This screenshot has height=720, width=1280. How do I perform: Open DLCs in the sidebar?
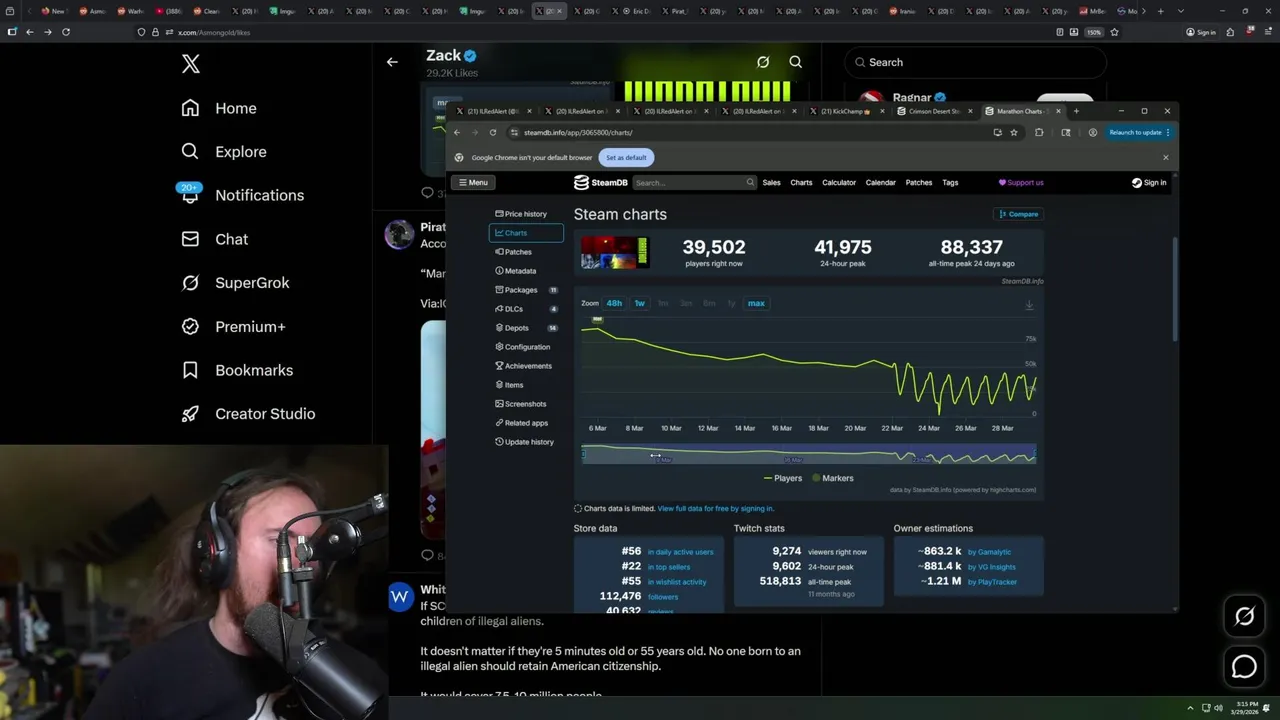526,309
